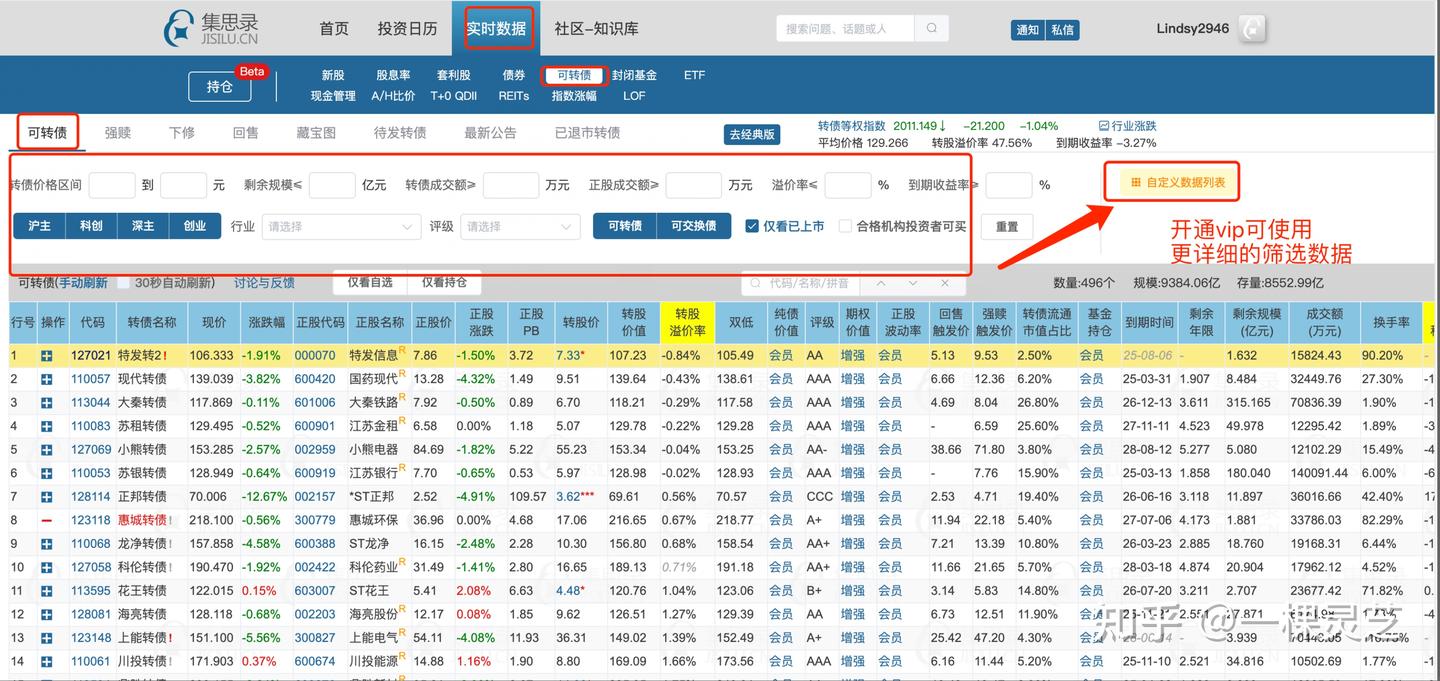
Task: Toggle the 可交换债 type filter button
Action: pyautogui.click(x=694, y=226)
